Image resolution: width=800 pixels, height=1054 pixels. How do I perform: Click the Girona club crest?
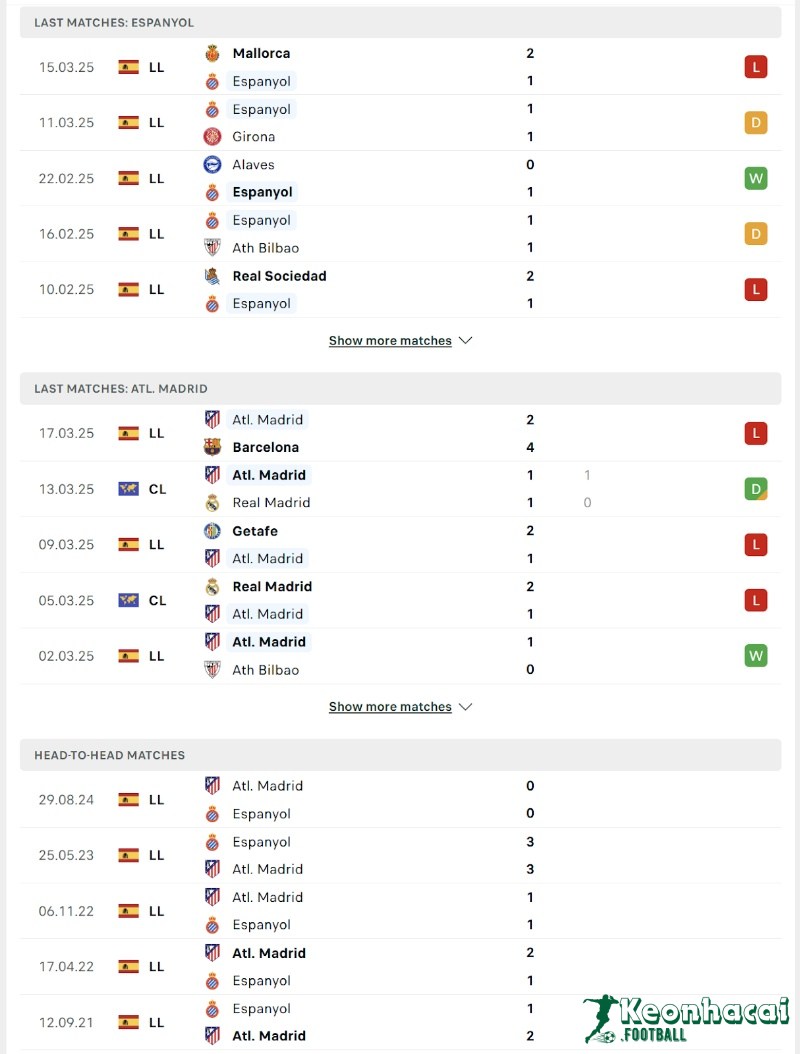point(213,136)
